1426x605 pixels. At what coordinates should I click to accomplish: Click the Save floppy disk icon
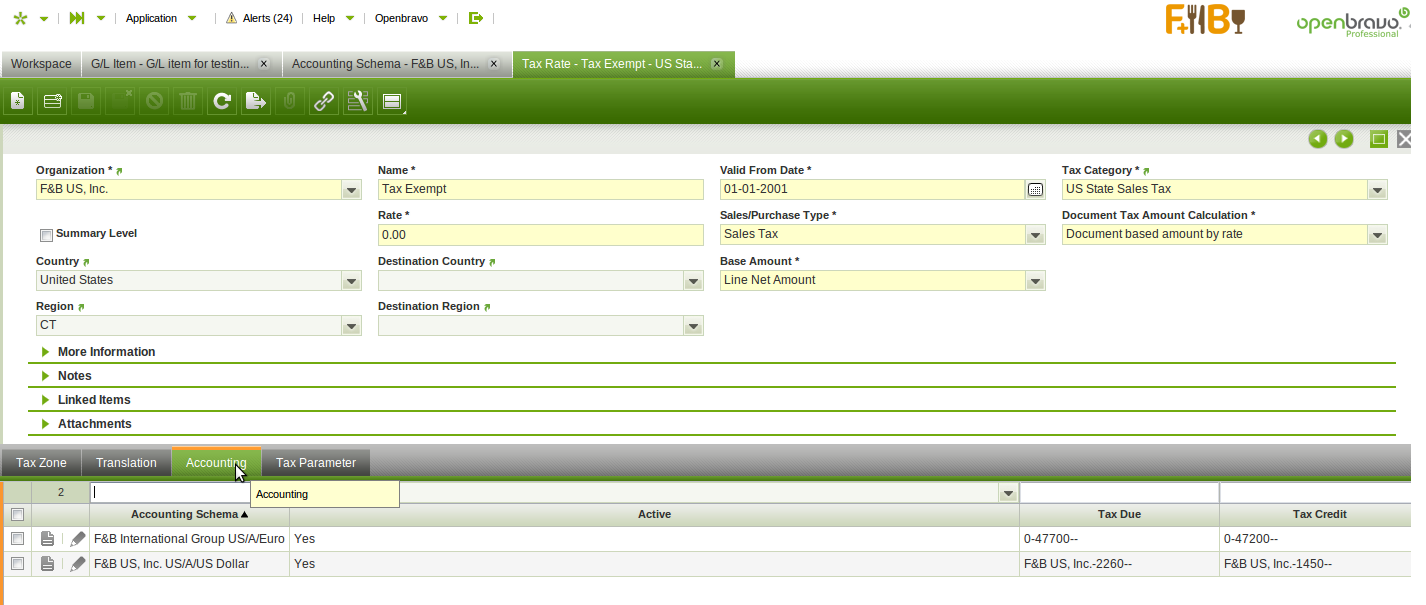coord(86,101)
